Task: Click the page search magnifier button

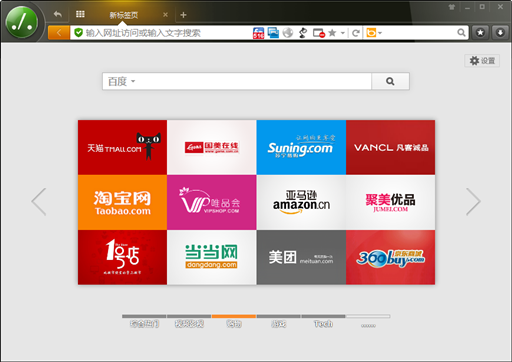Action: point(390,81)
